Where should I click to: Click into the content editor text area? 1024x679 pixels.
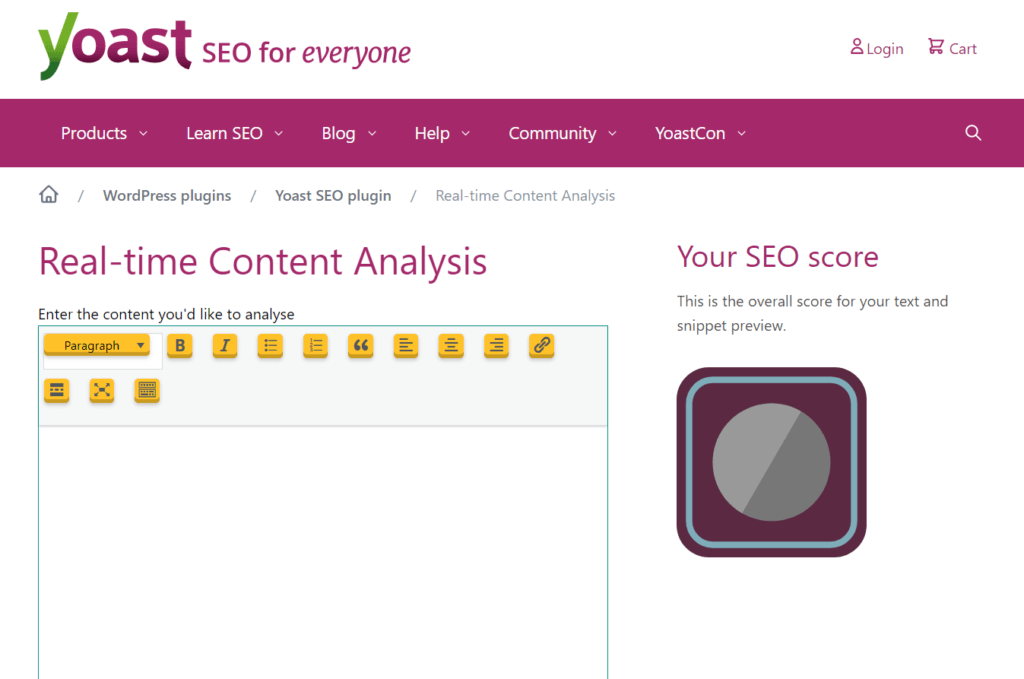click(x=323, y=552)
